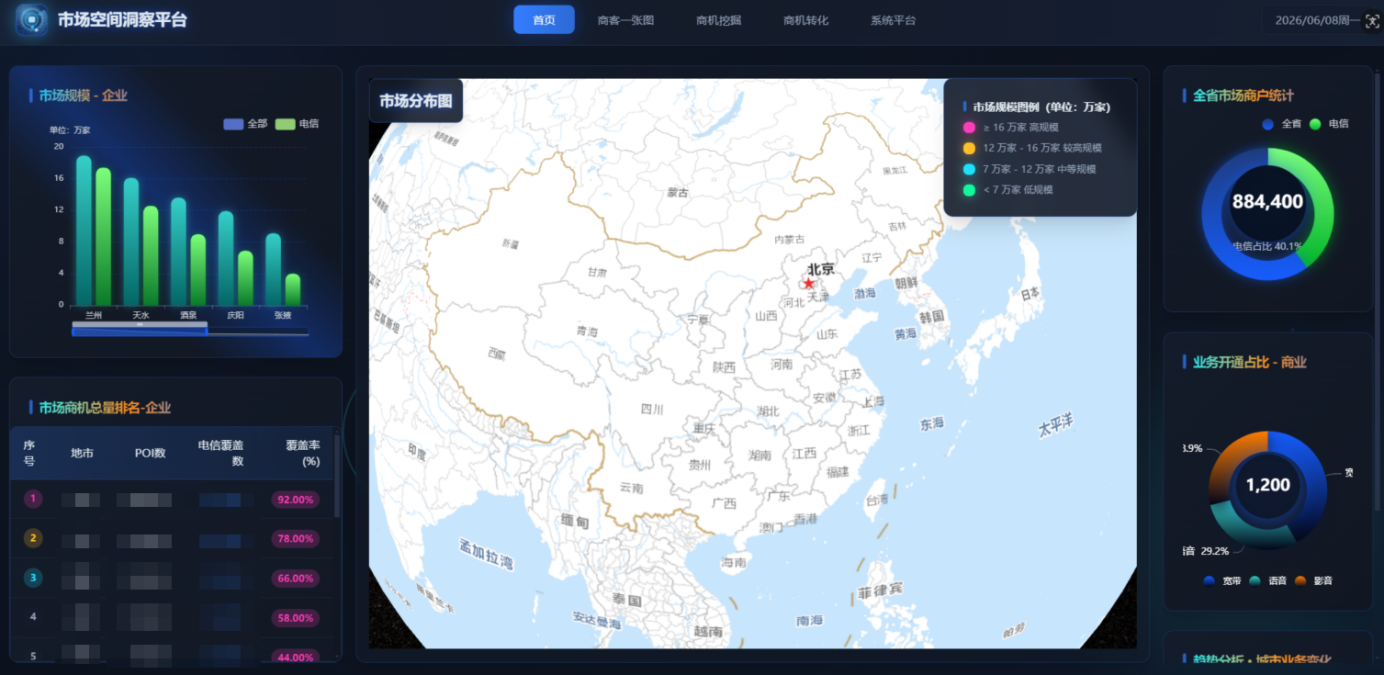
Task: Toggle the 语音 legend item
Action: (x=1268, y=581)
